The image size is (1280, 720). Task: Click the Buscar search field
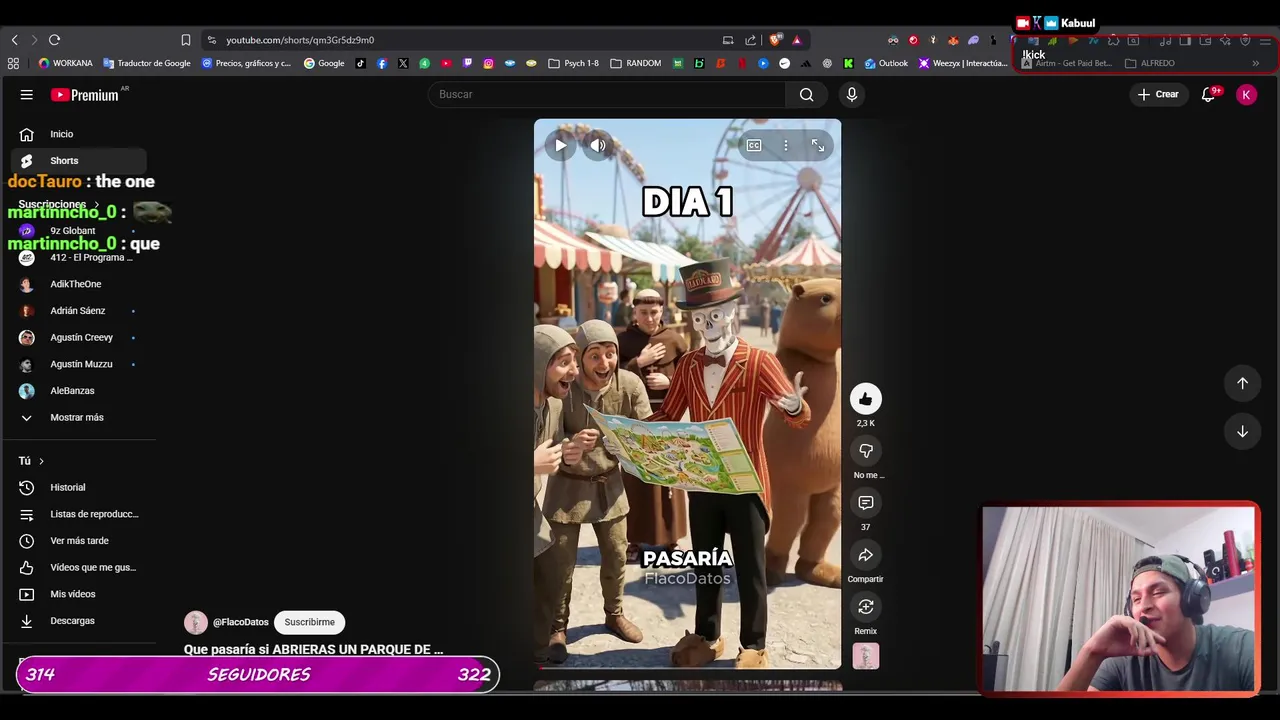pos(607,94)
